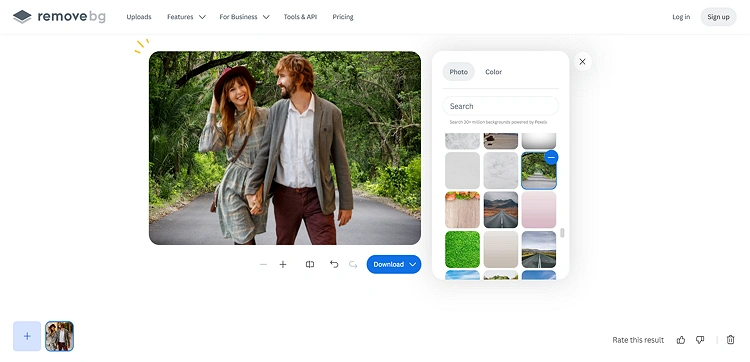The width and height of the screenshot is (750, 362).
Task: Close the background panel
Action: [x=582, y=62]
